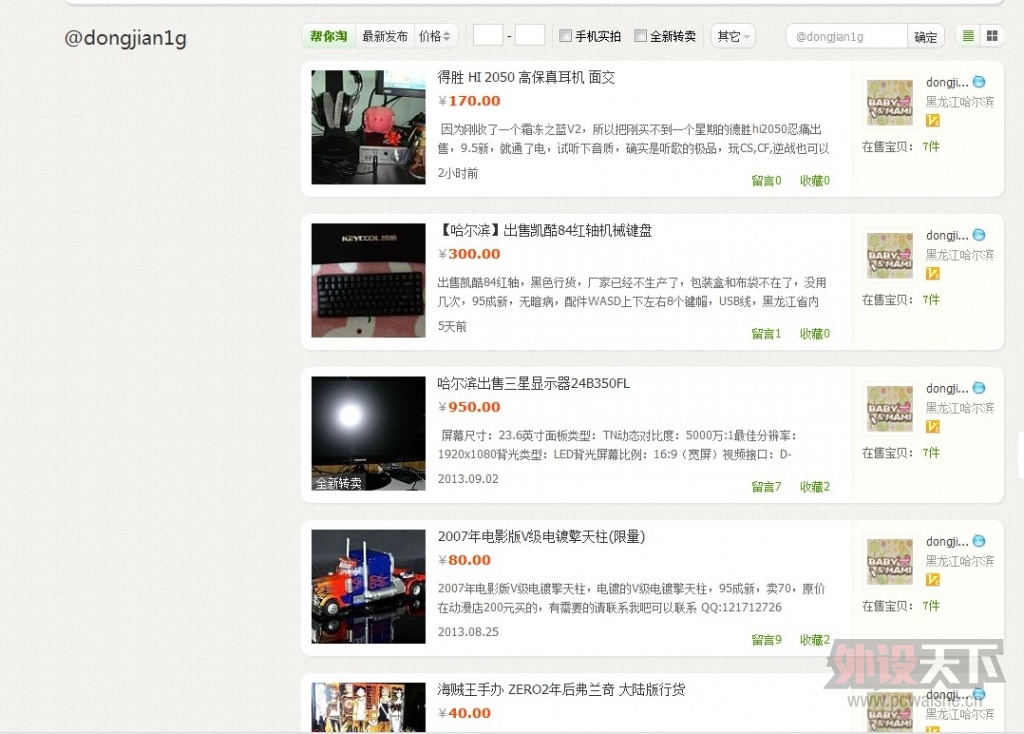
Task: Click price ¥950.00
Action: (469, 407)
